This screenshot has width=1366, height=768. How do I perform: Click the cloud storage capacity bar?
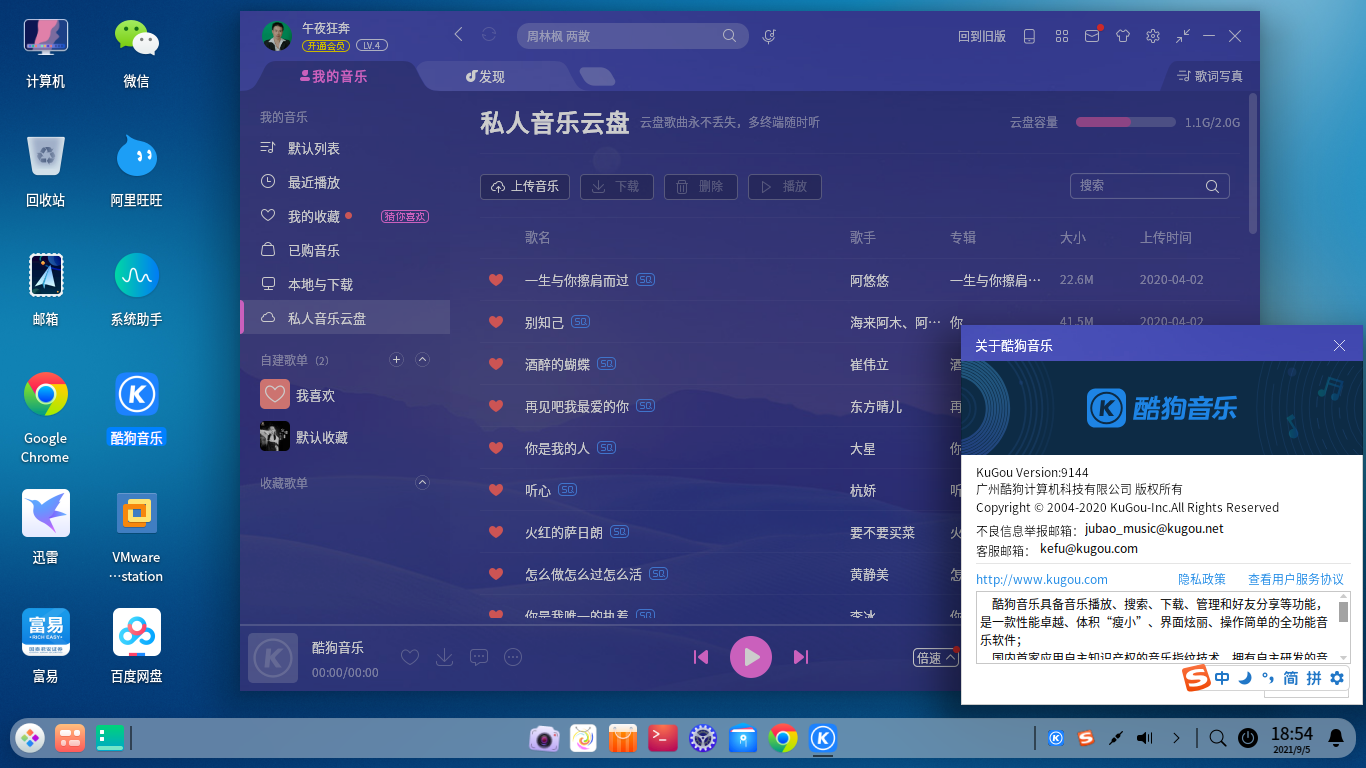(x=1126, y=122)
